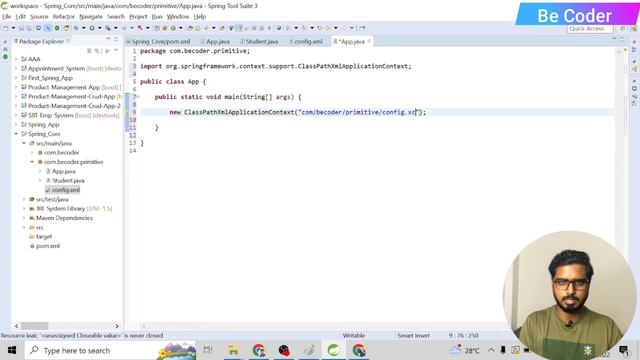This screenshot has height=360, width=640.
Task: Open File Explorer from the taskbar
Action: pos(233,350)
